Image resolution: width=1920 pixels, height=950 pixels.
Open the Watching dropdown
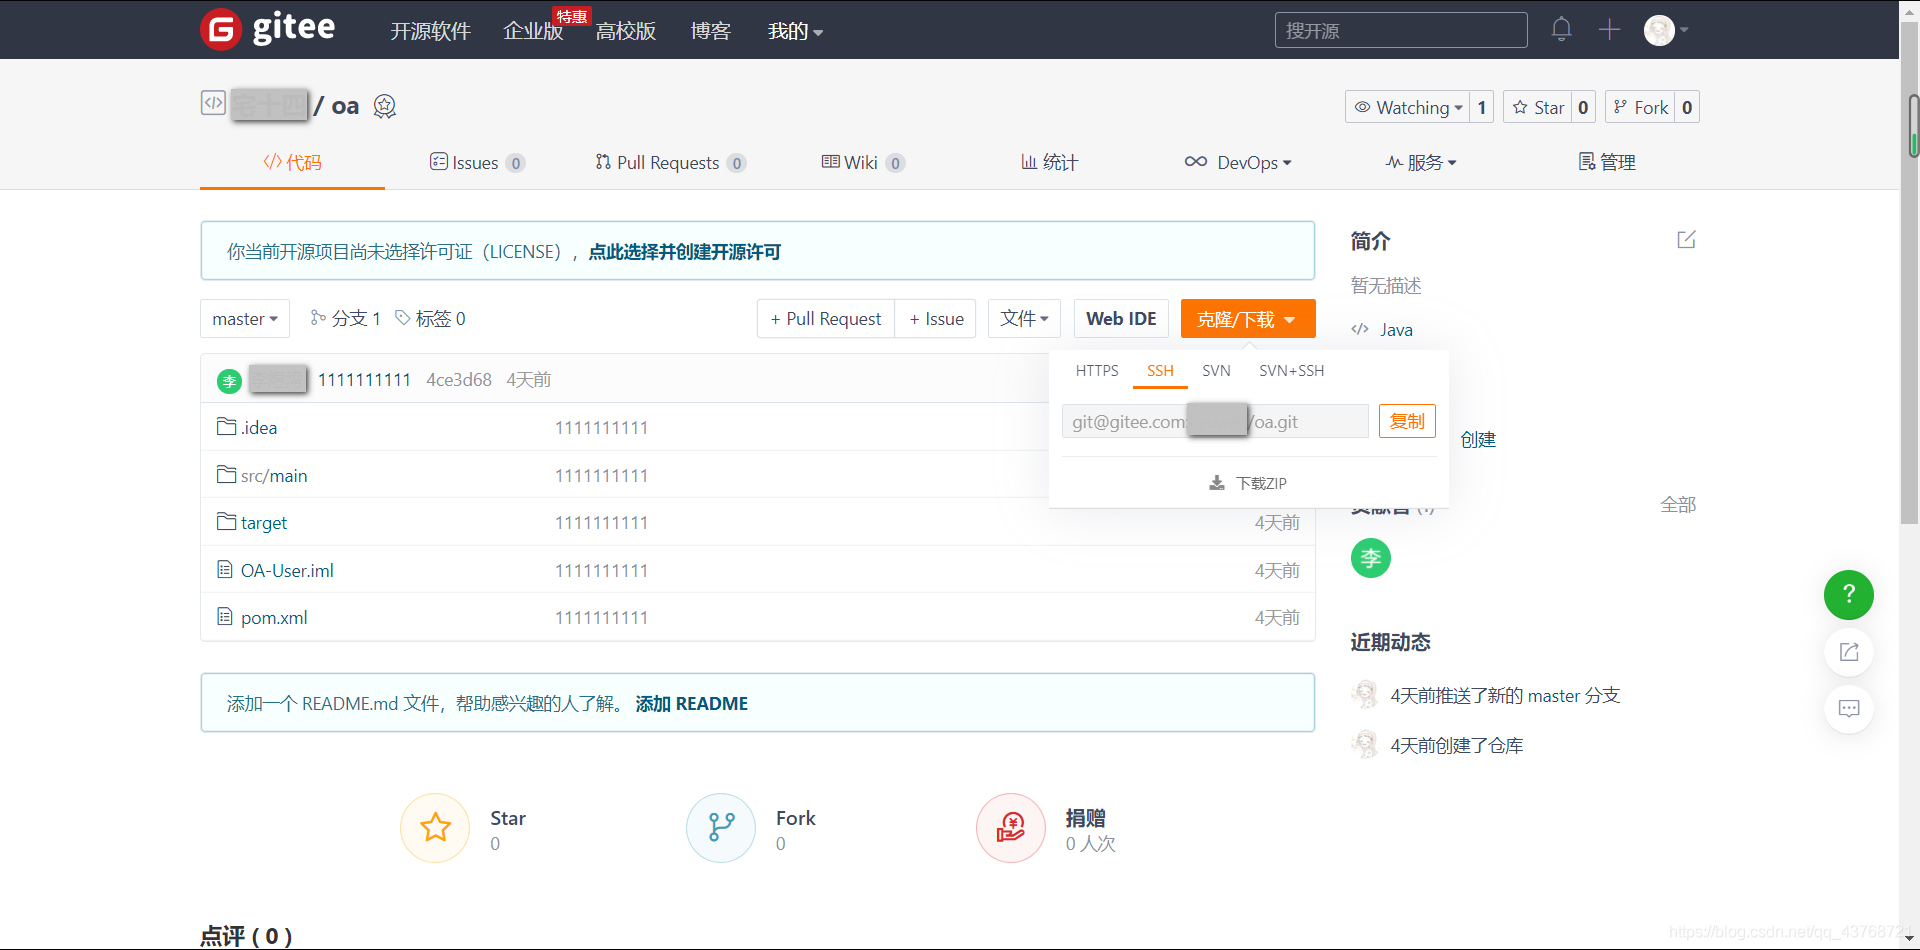(x=1407, y=107)
